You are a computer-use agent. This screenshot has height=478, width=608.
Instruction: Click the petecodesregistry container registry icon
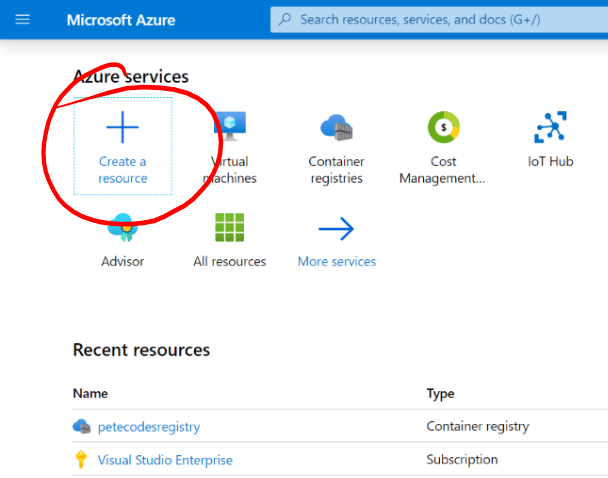click(82, 426)
